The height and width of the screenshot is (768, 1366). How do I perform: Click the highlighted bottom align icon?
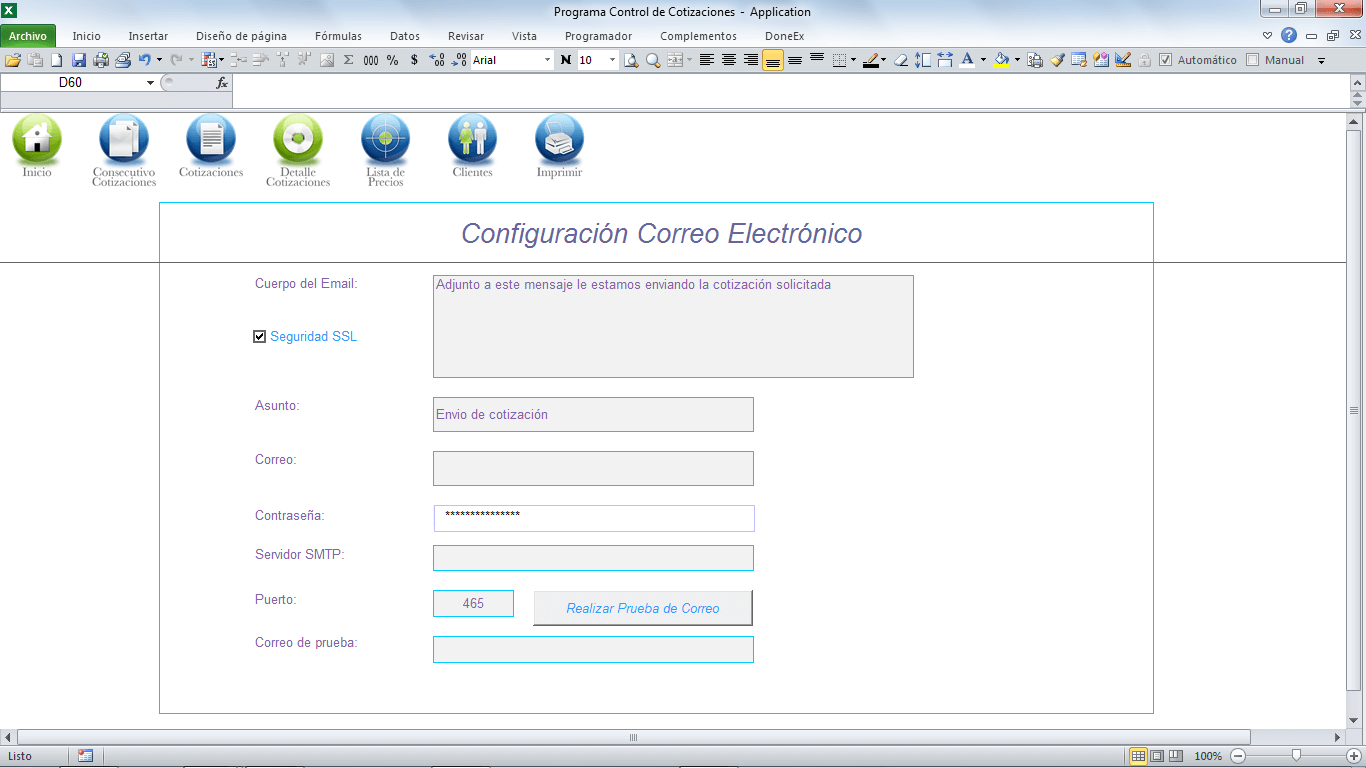click(x=773, y=60)
